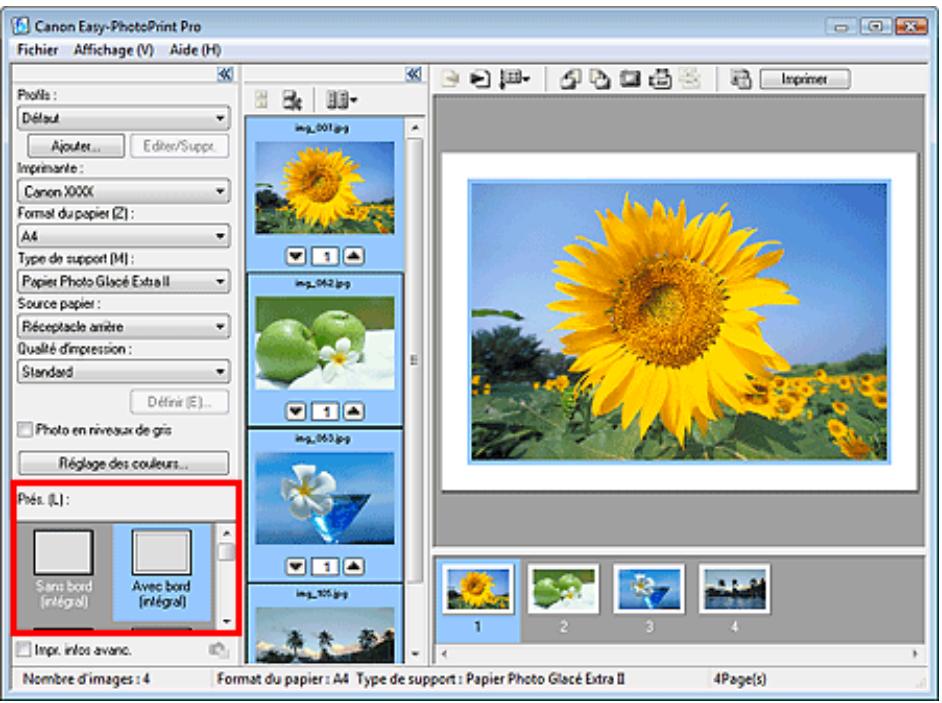942x703 pixels.
Task: Select page 3 flower in the page strip
Action: 649,589
